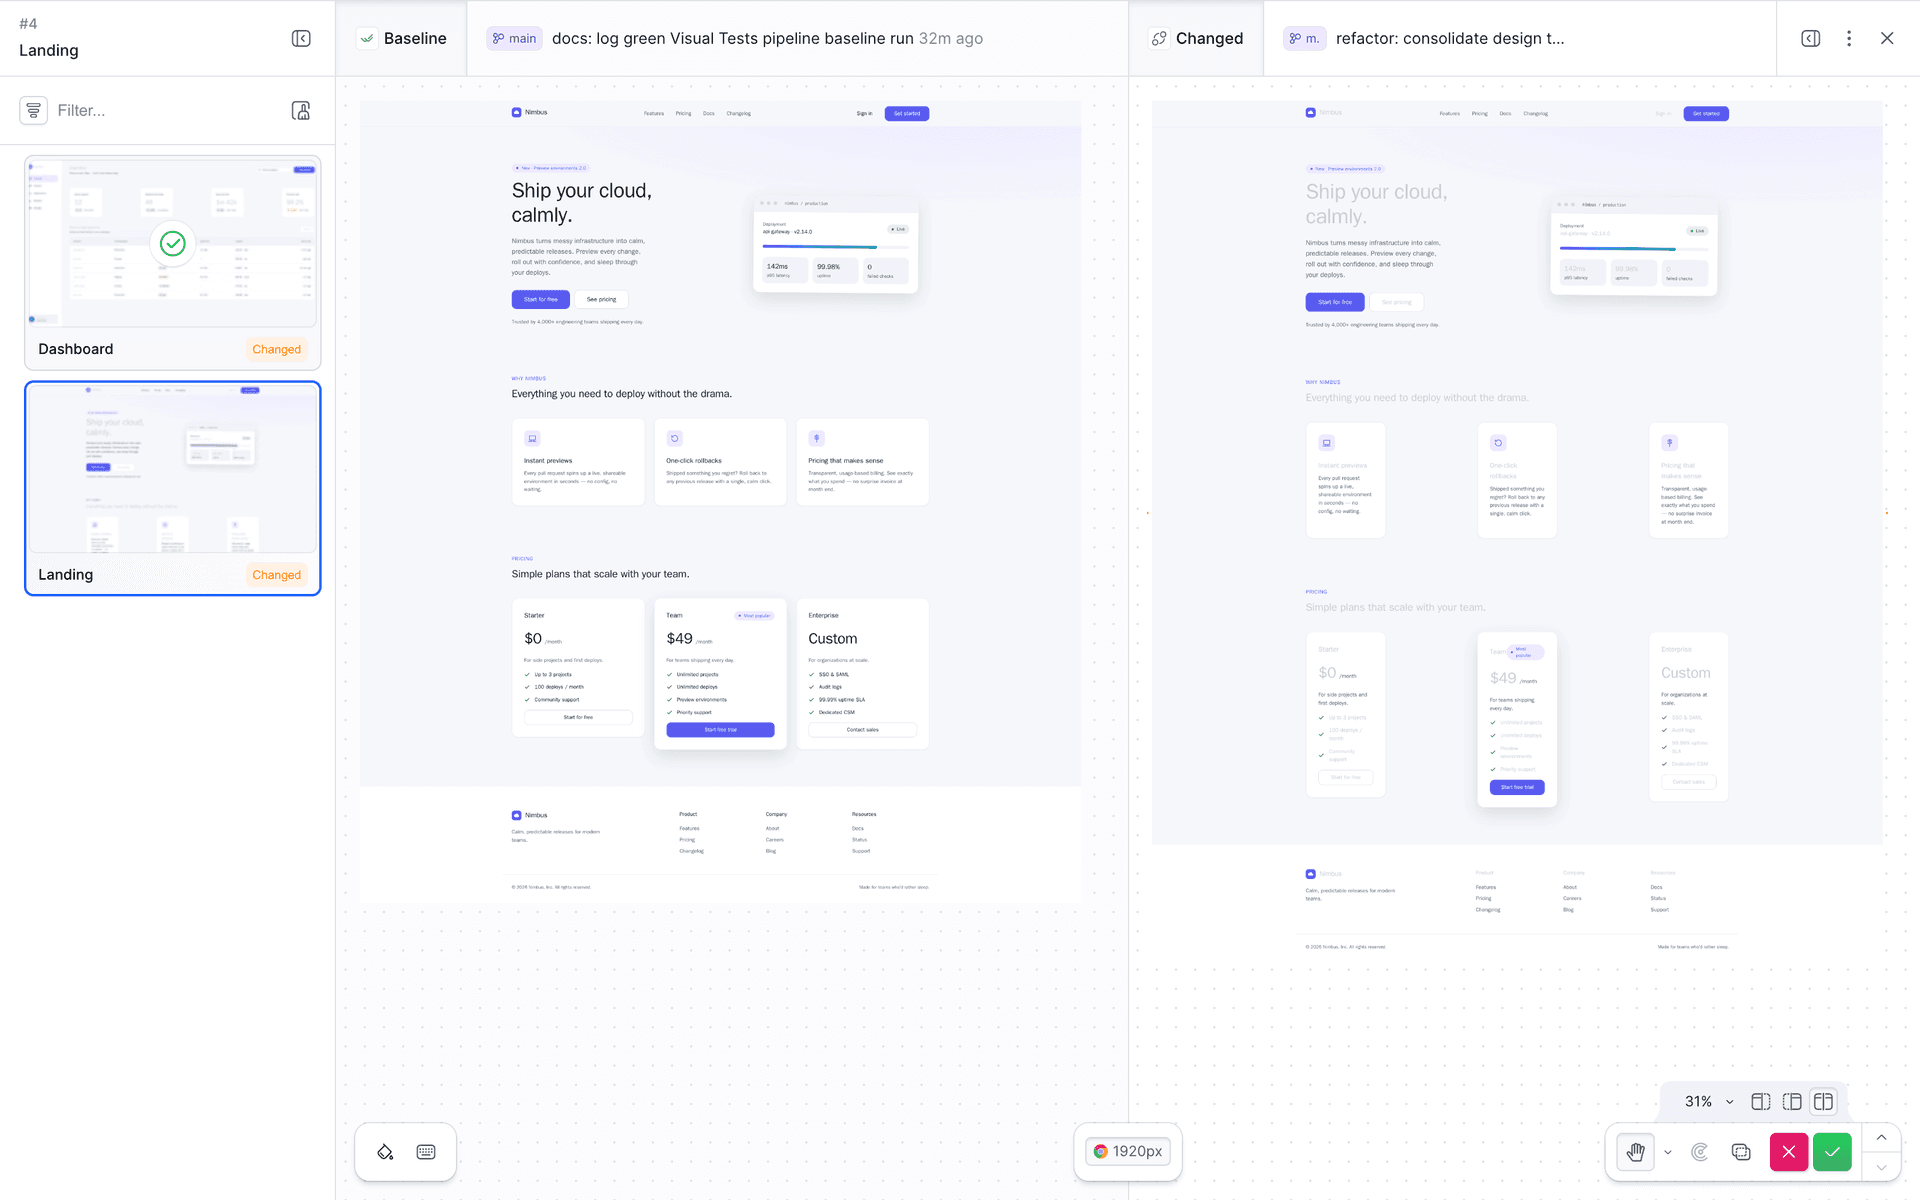1920x1200 pixels.
Task: Click the baseline Landing page screenshot
Action: 720,502
